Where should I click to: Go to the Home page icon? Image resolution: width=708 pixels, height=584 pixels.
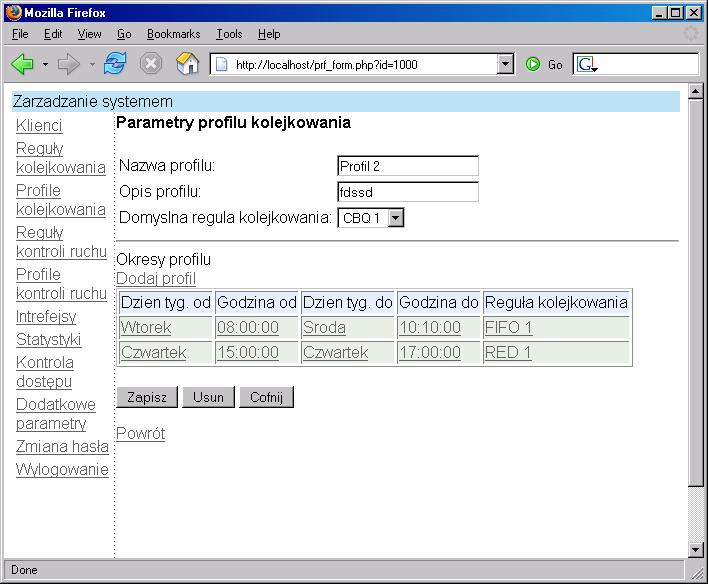click(x=187, y=63)
